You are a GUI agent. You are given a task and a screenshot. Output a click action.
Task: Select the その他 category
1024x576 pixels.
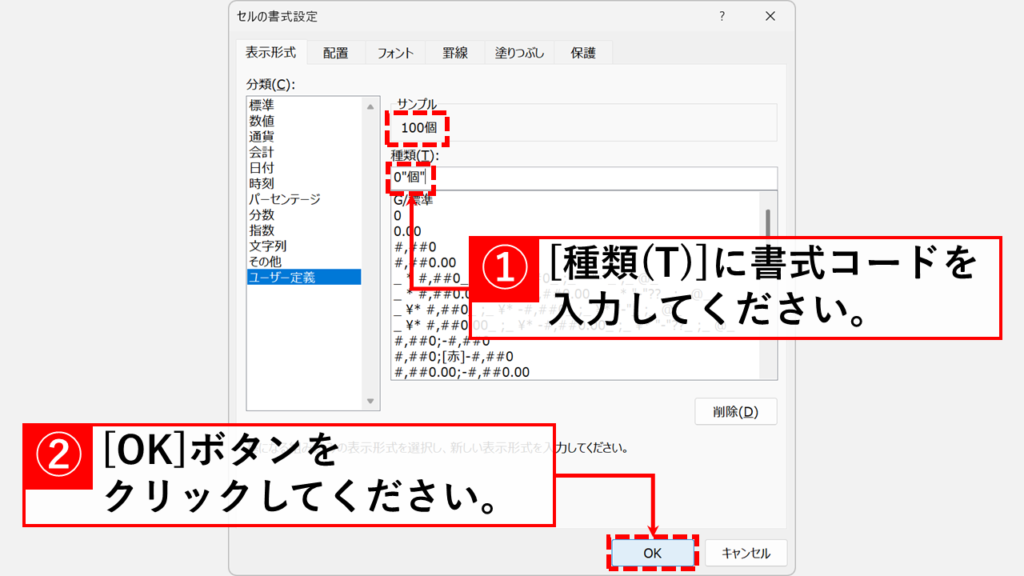(x=304, y=262)
